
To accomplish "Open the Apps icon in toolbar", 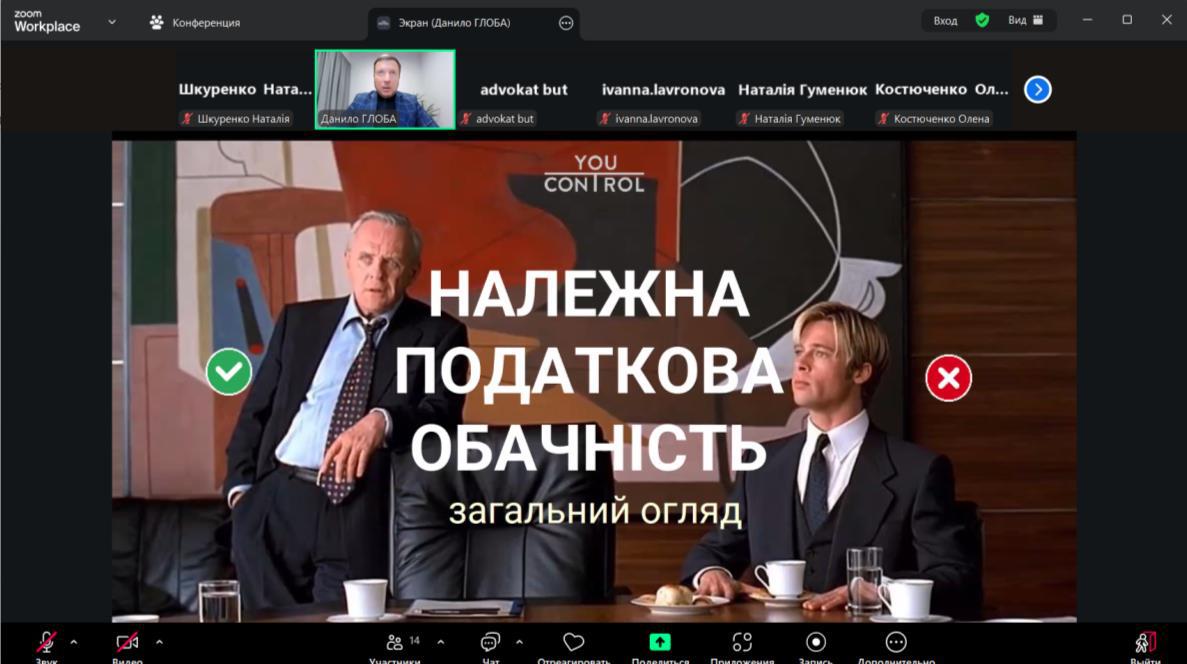I will [x=742, y=642].
